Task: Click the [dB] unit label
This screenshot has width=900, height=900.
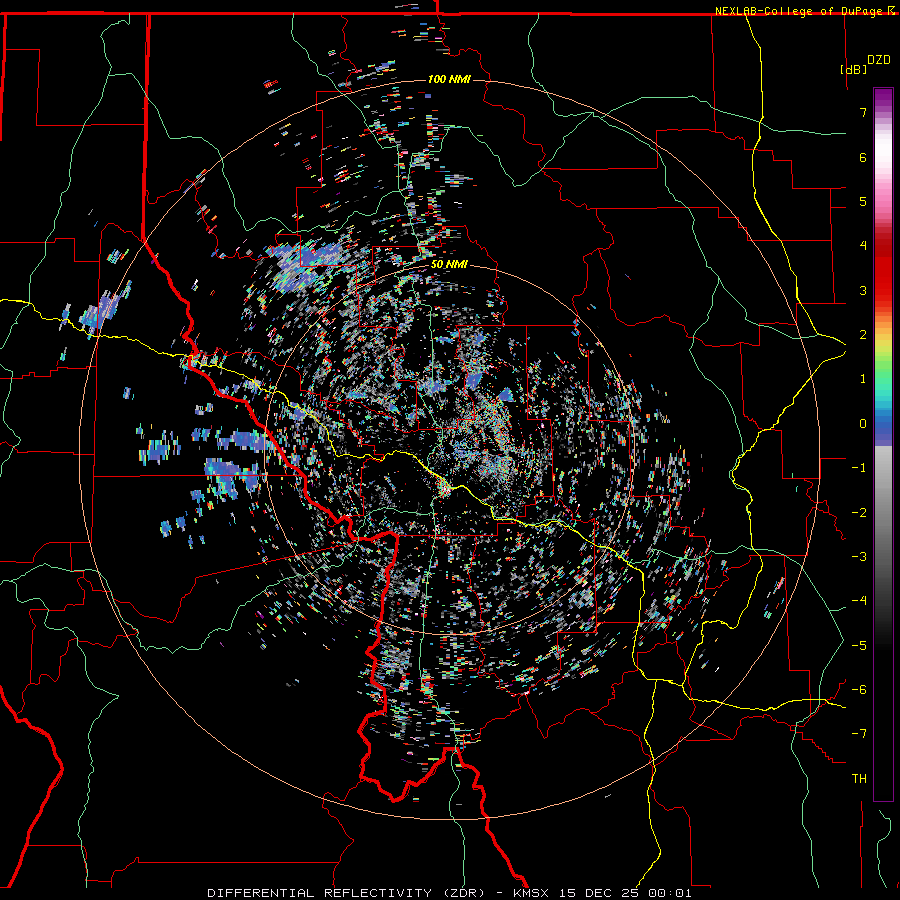Action: pos(853,69)
